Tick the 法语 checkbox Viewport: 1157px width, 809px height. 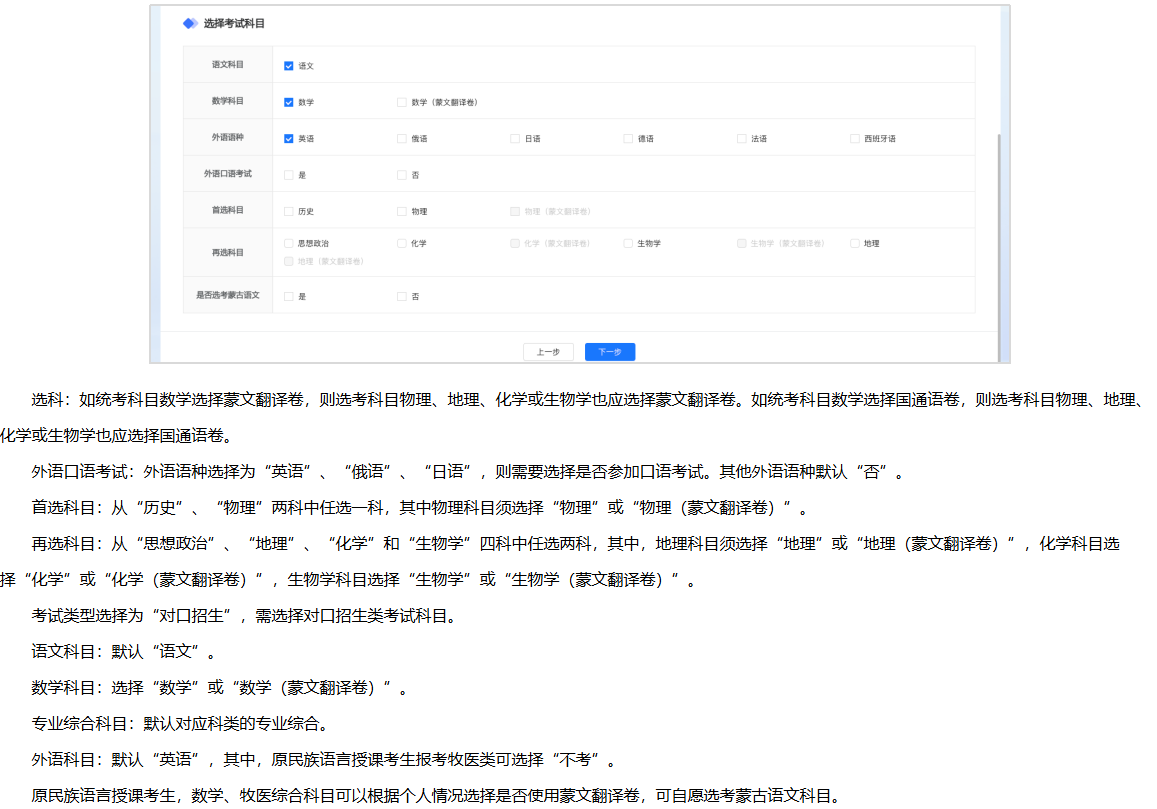pyautogui.click(x=742, y=139)
